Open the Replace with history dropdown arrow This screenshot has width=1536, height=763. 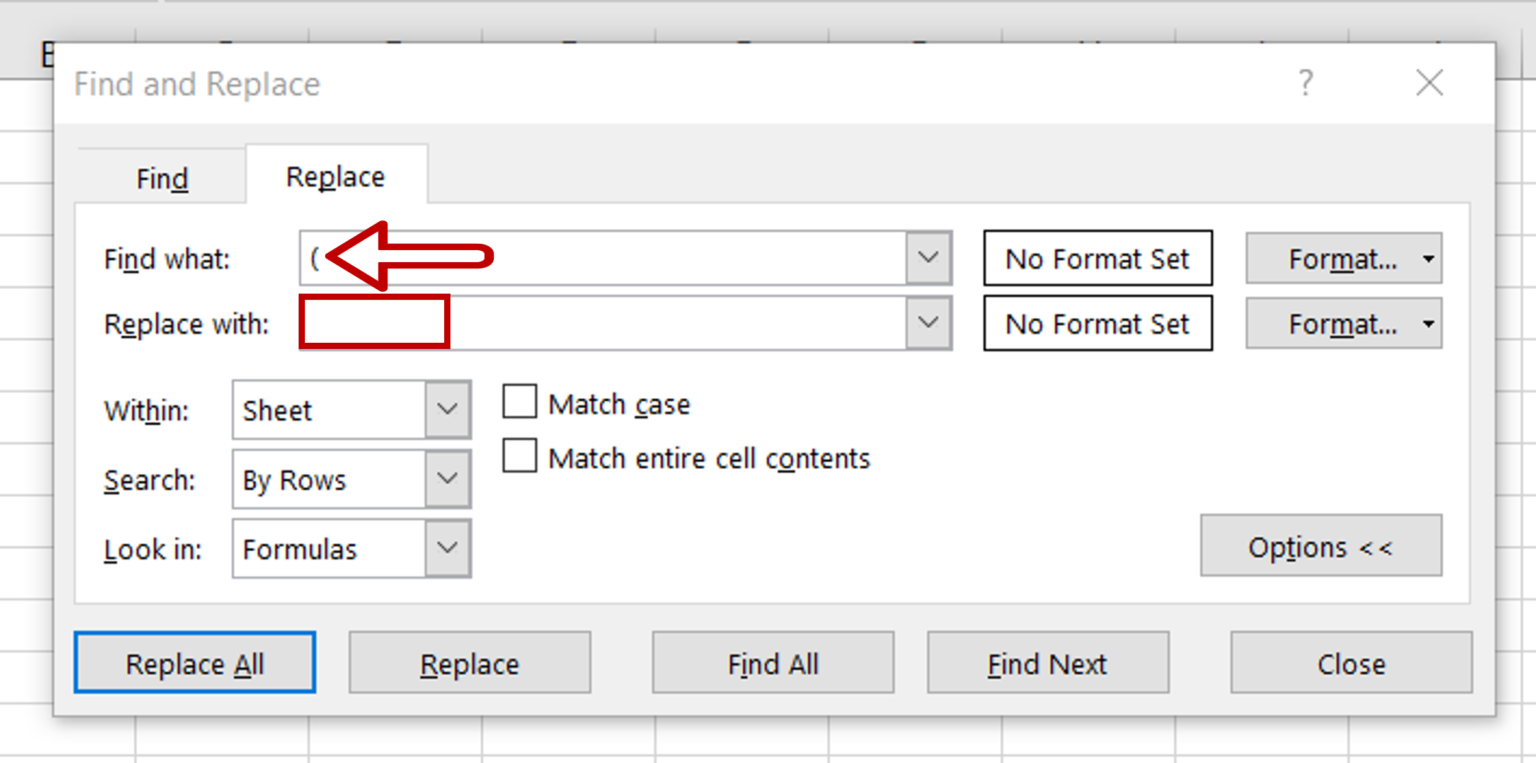tap(929, 323)
